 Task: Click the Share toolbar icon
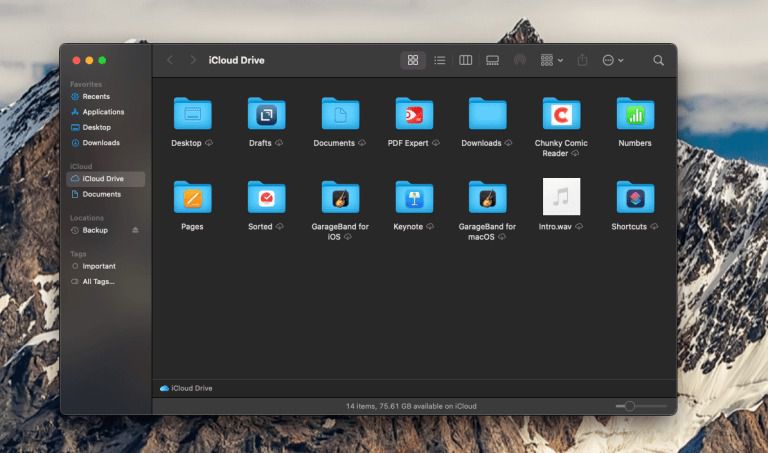[583, 60]
